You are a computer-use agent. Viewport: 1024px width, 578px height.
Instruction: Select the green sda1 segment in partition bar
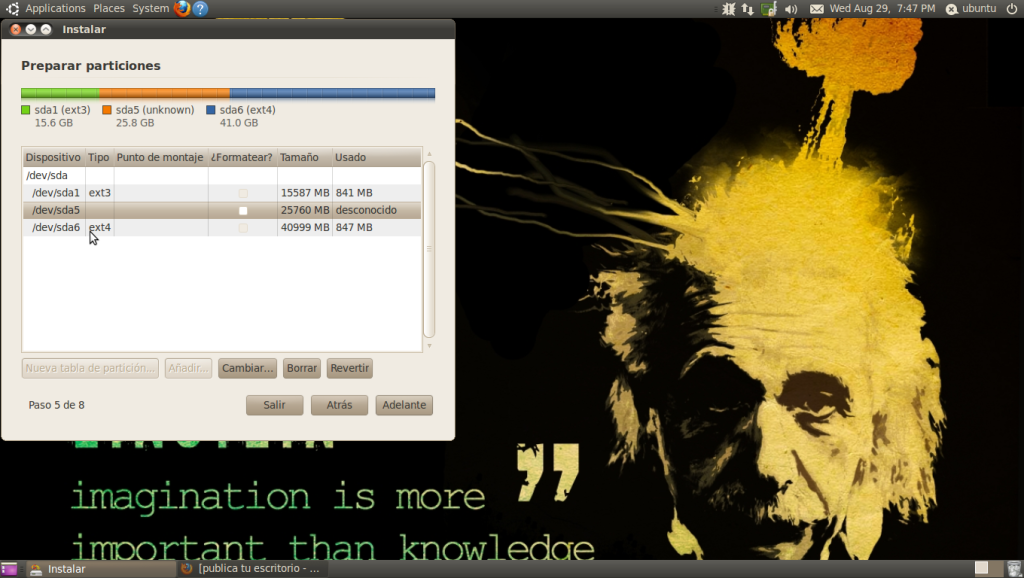tap(60, 93)
